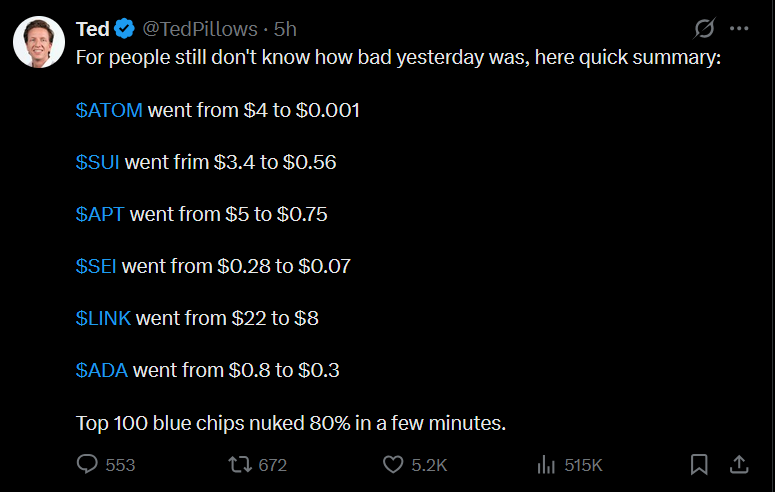The height and width of the screenshot is (492, 775).
Task: Bookmark this tweet
Action: 699,464
